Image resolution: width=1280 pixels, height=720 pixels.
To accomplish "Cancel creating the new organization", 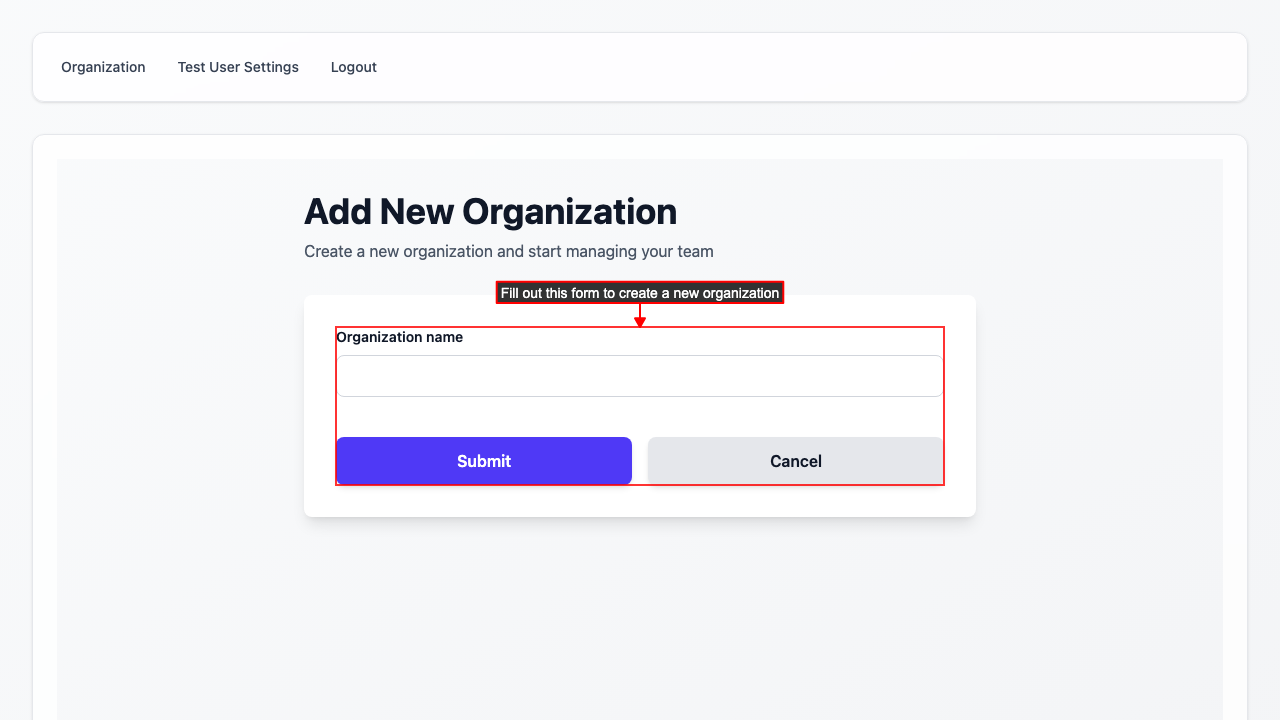I will click(x=795, y=461).
